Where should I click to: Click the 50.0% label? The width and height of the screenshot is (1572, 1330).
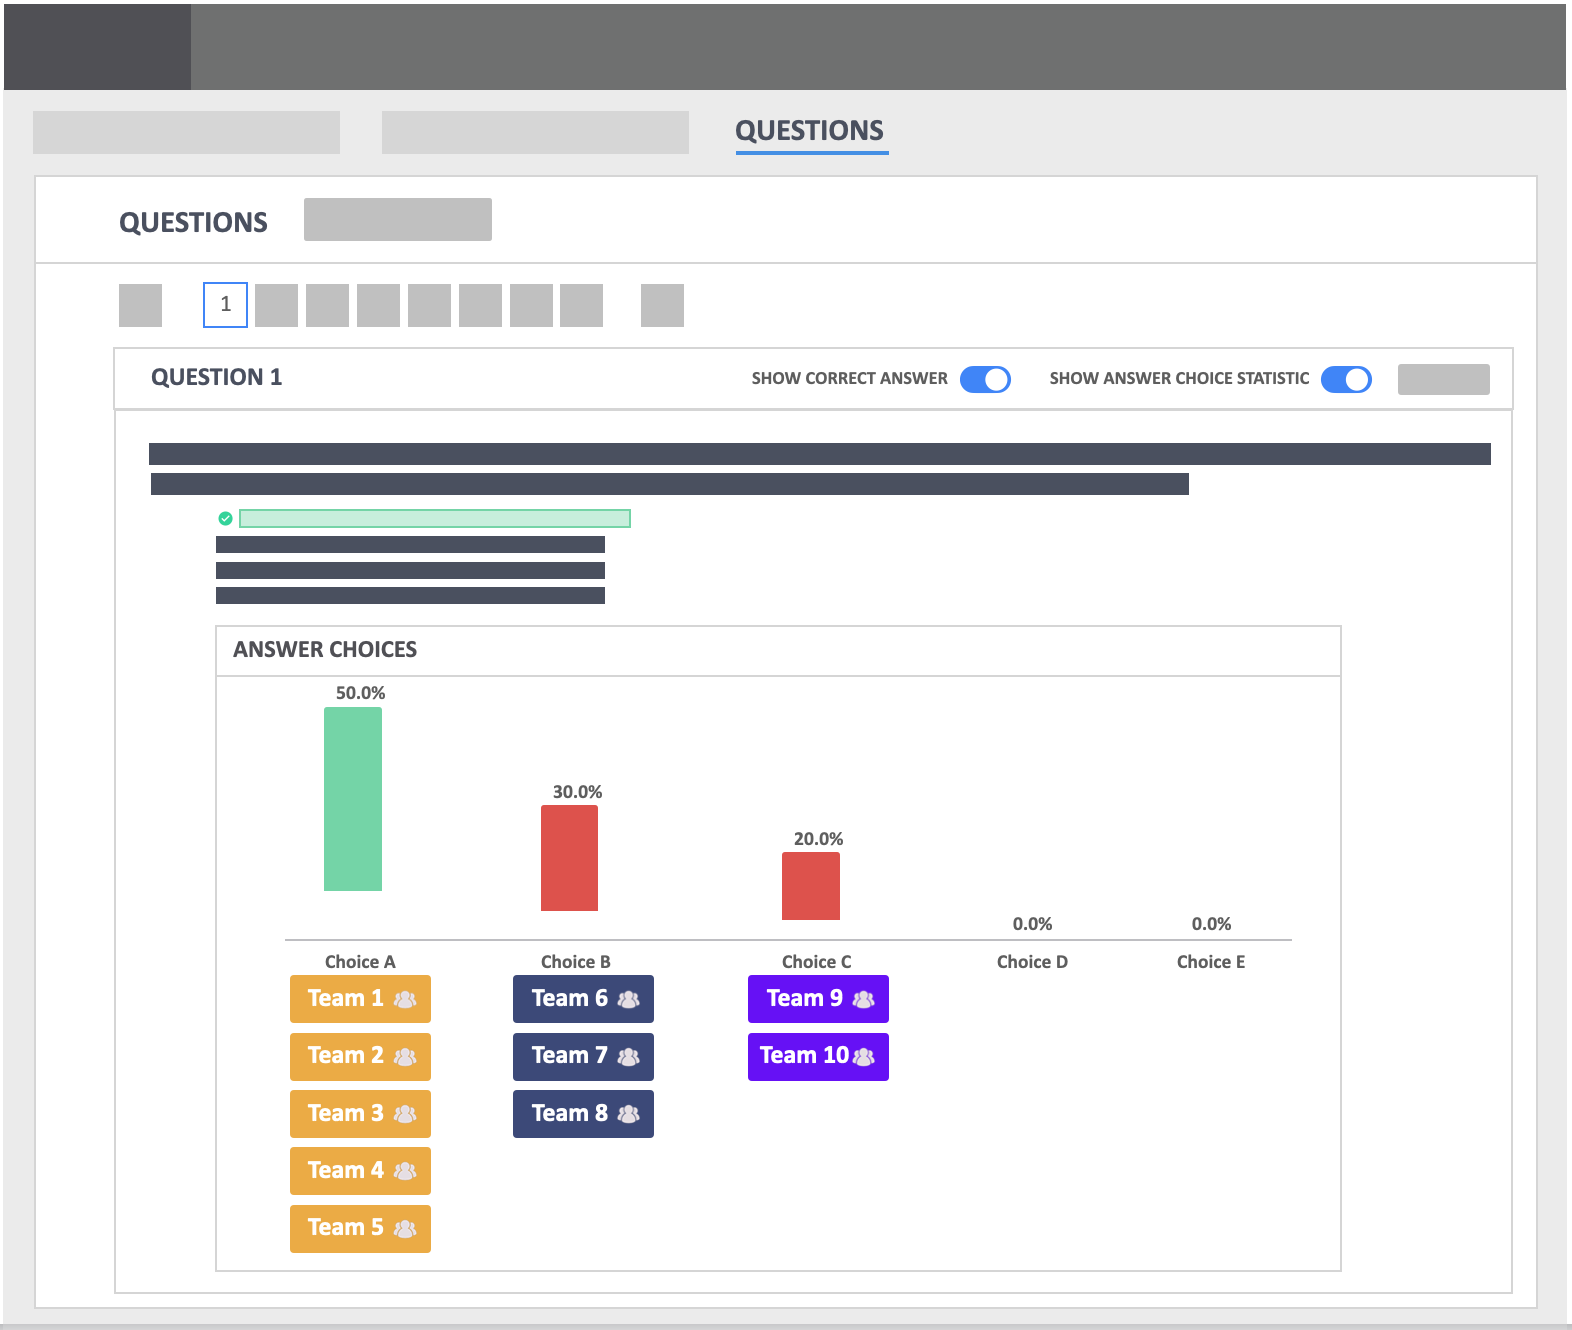click(360, 693)
